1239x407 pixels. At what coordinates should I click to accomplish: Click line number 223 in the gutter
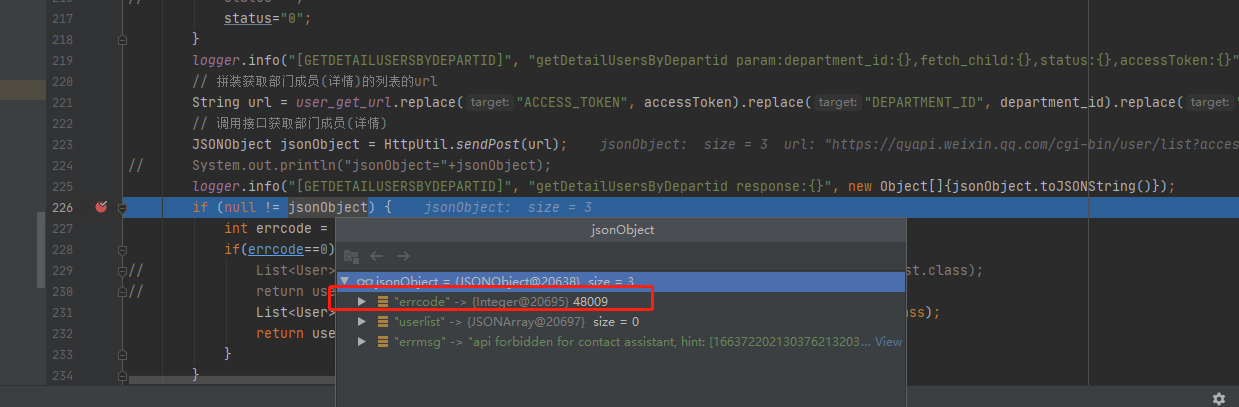[64, 144]
